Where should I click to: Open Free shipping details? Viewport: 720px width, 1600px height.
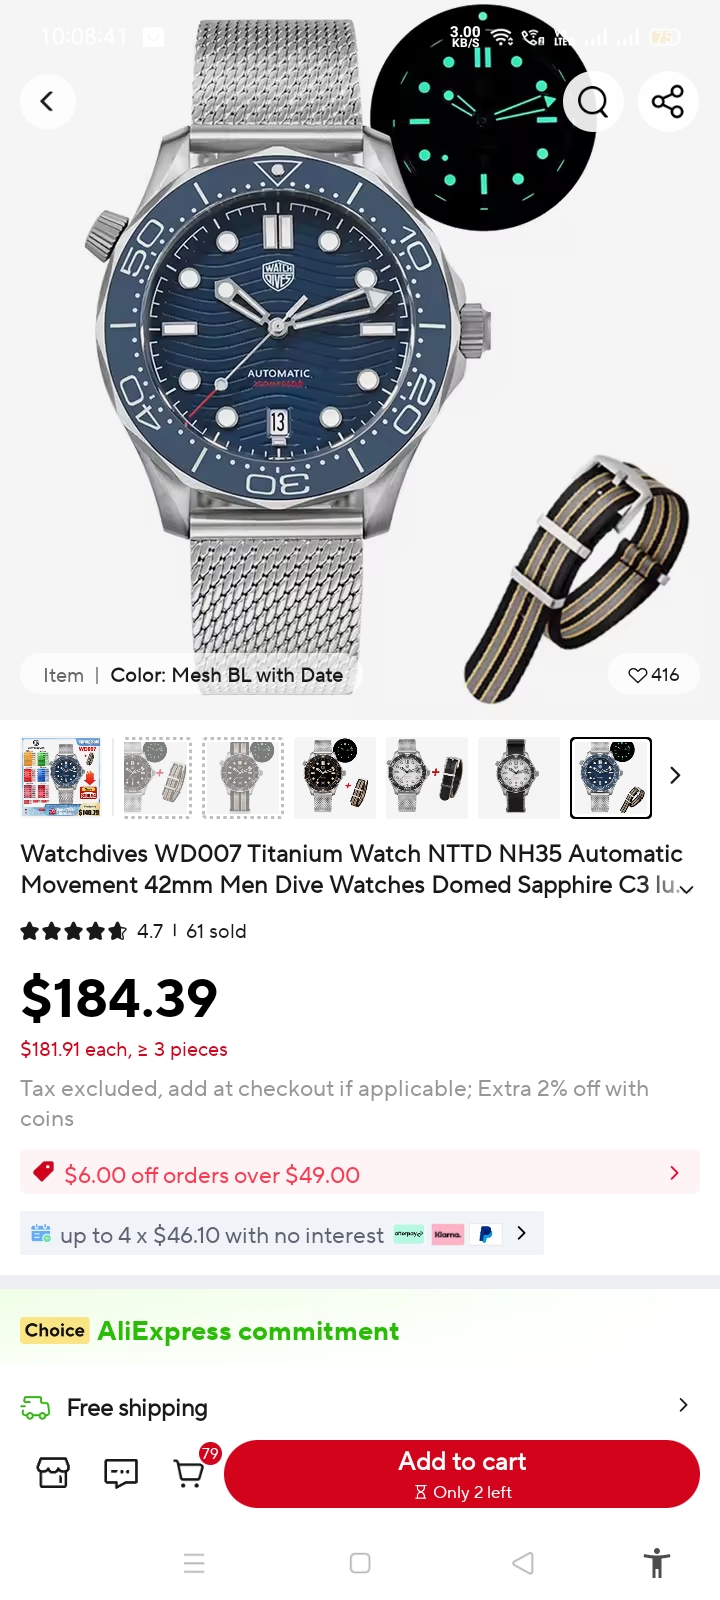(360, 1407)
